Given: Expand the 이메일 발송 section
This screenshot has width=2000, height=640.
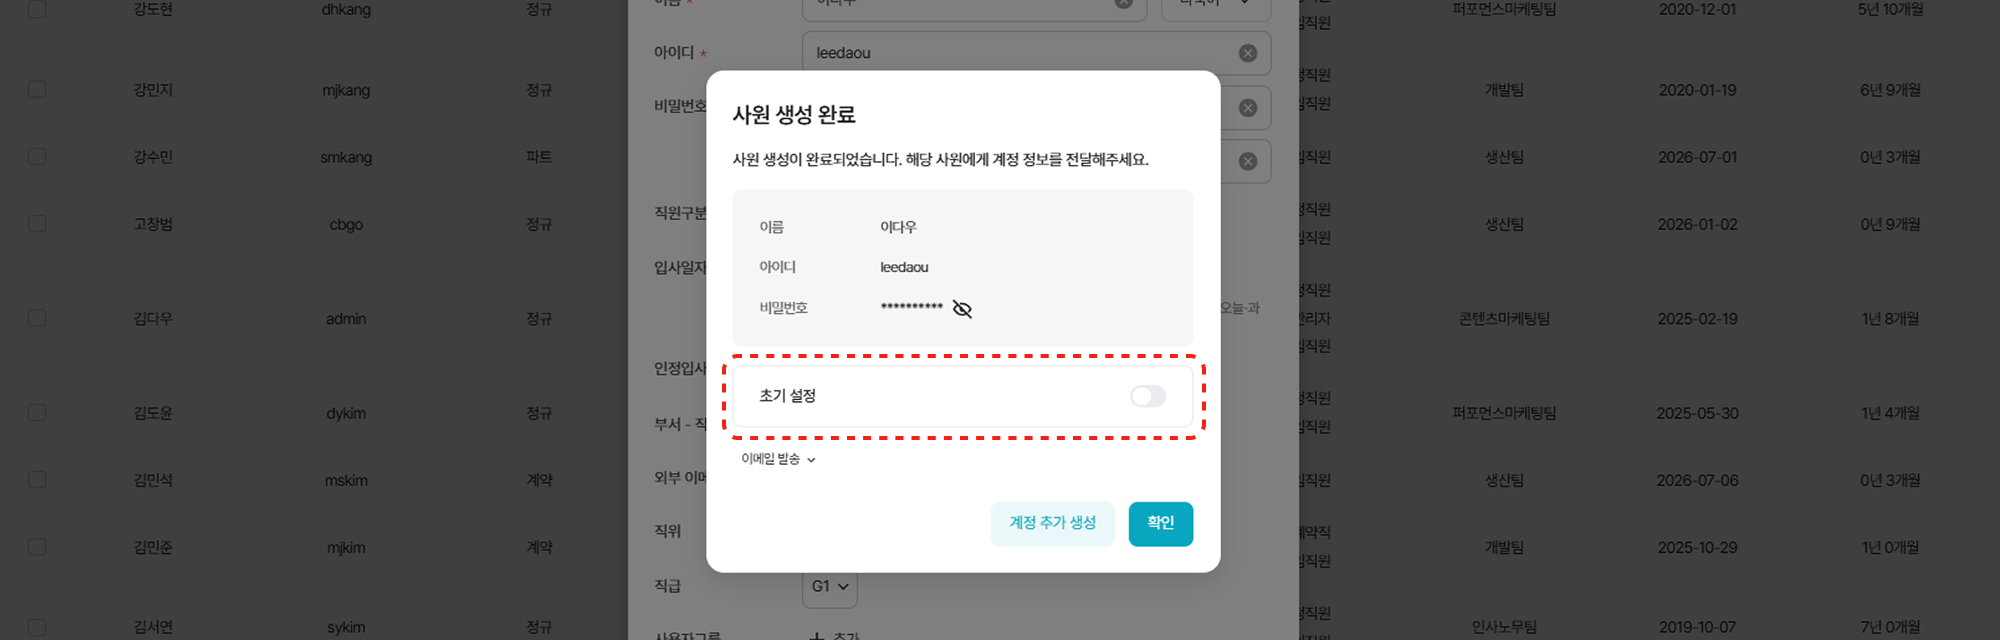Looking at the screenshot, I should click(778, 459).
